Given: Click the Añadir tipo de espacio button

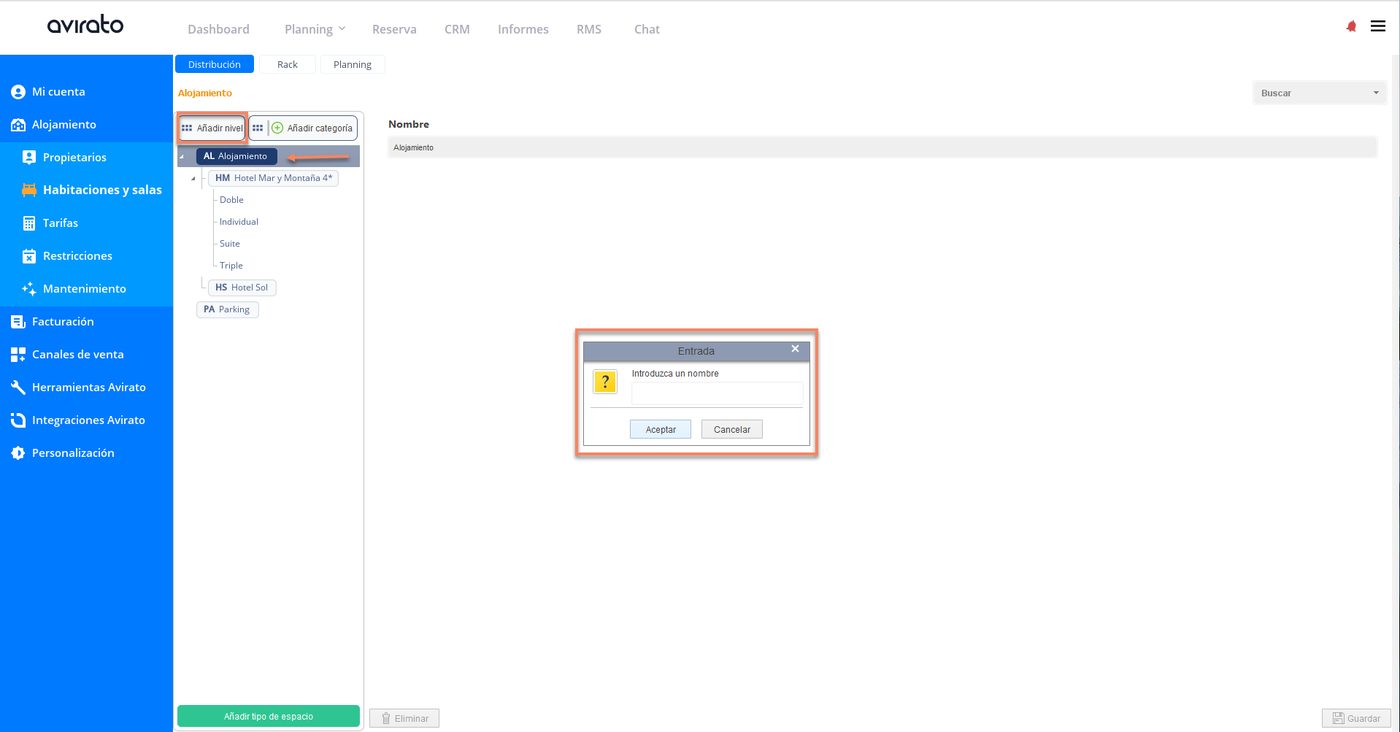Looking at the screenshot, I should [x=268, y=716].
